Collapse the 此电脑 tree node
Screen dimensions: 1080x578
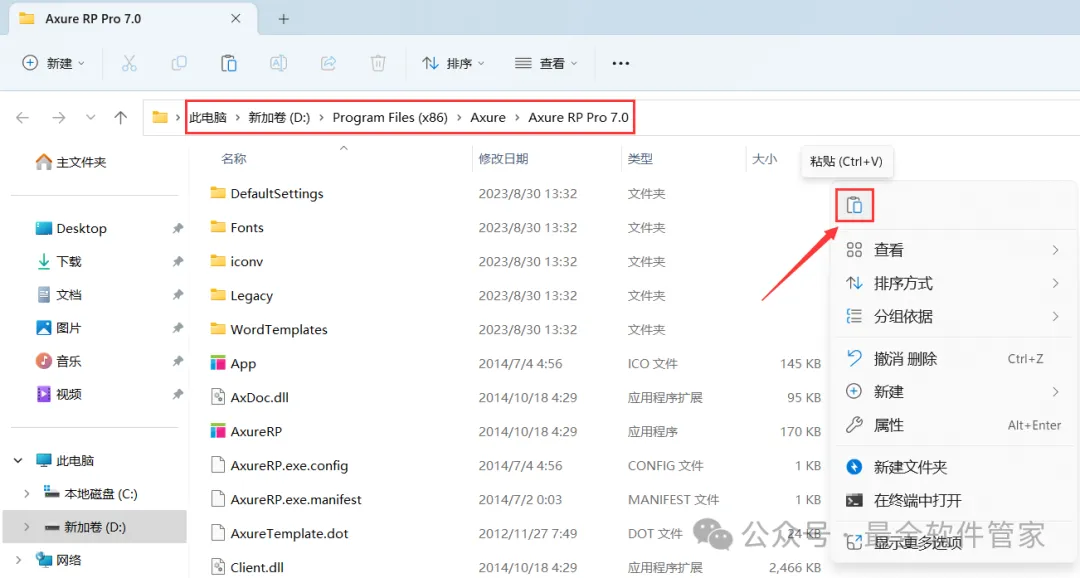[19, 460]
